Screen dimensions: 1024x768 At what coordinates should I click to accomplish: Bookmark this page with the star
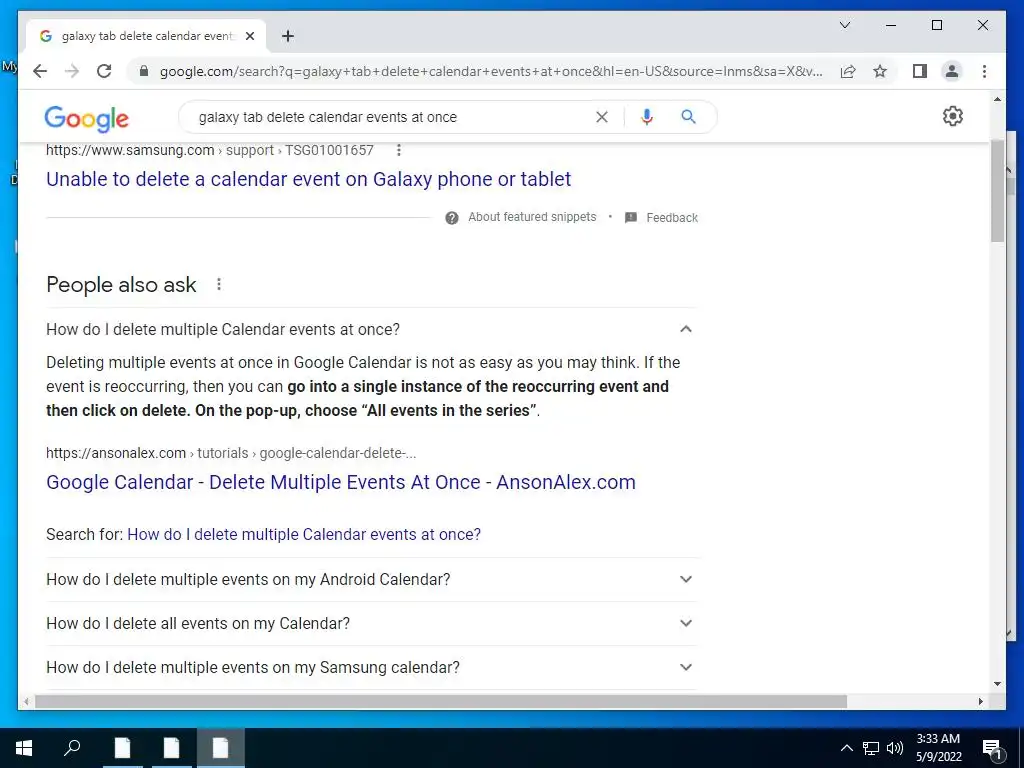880,71
